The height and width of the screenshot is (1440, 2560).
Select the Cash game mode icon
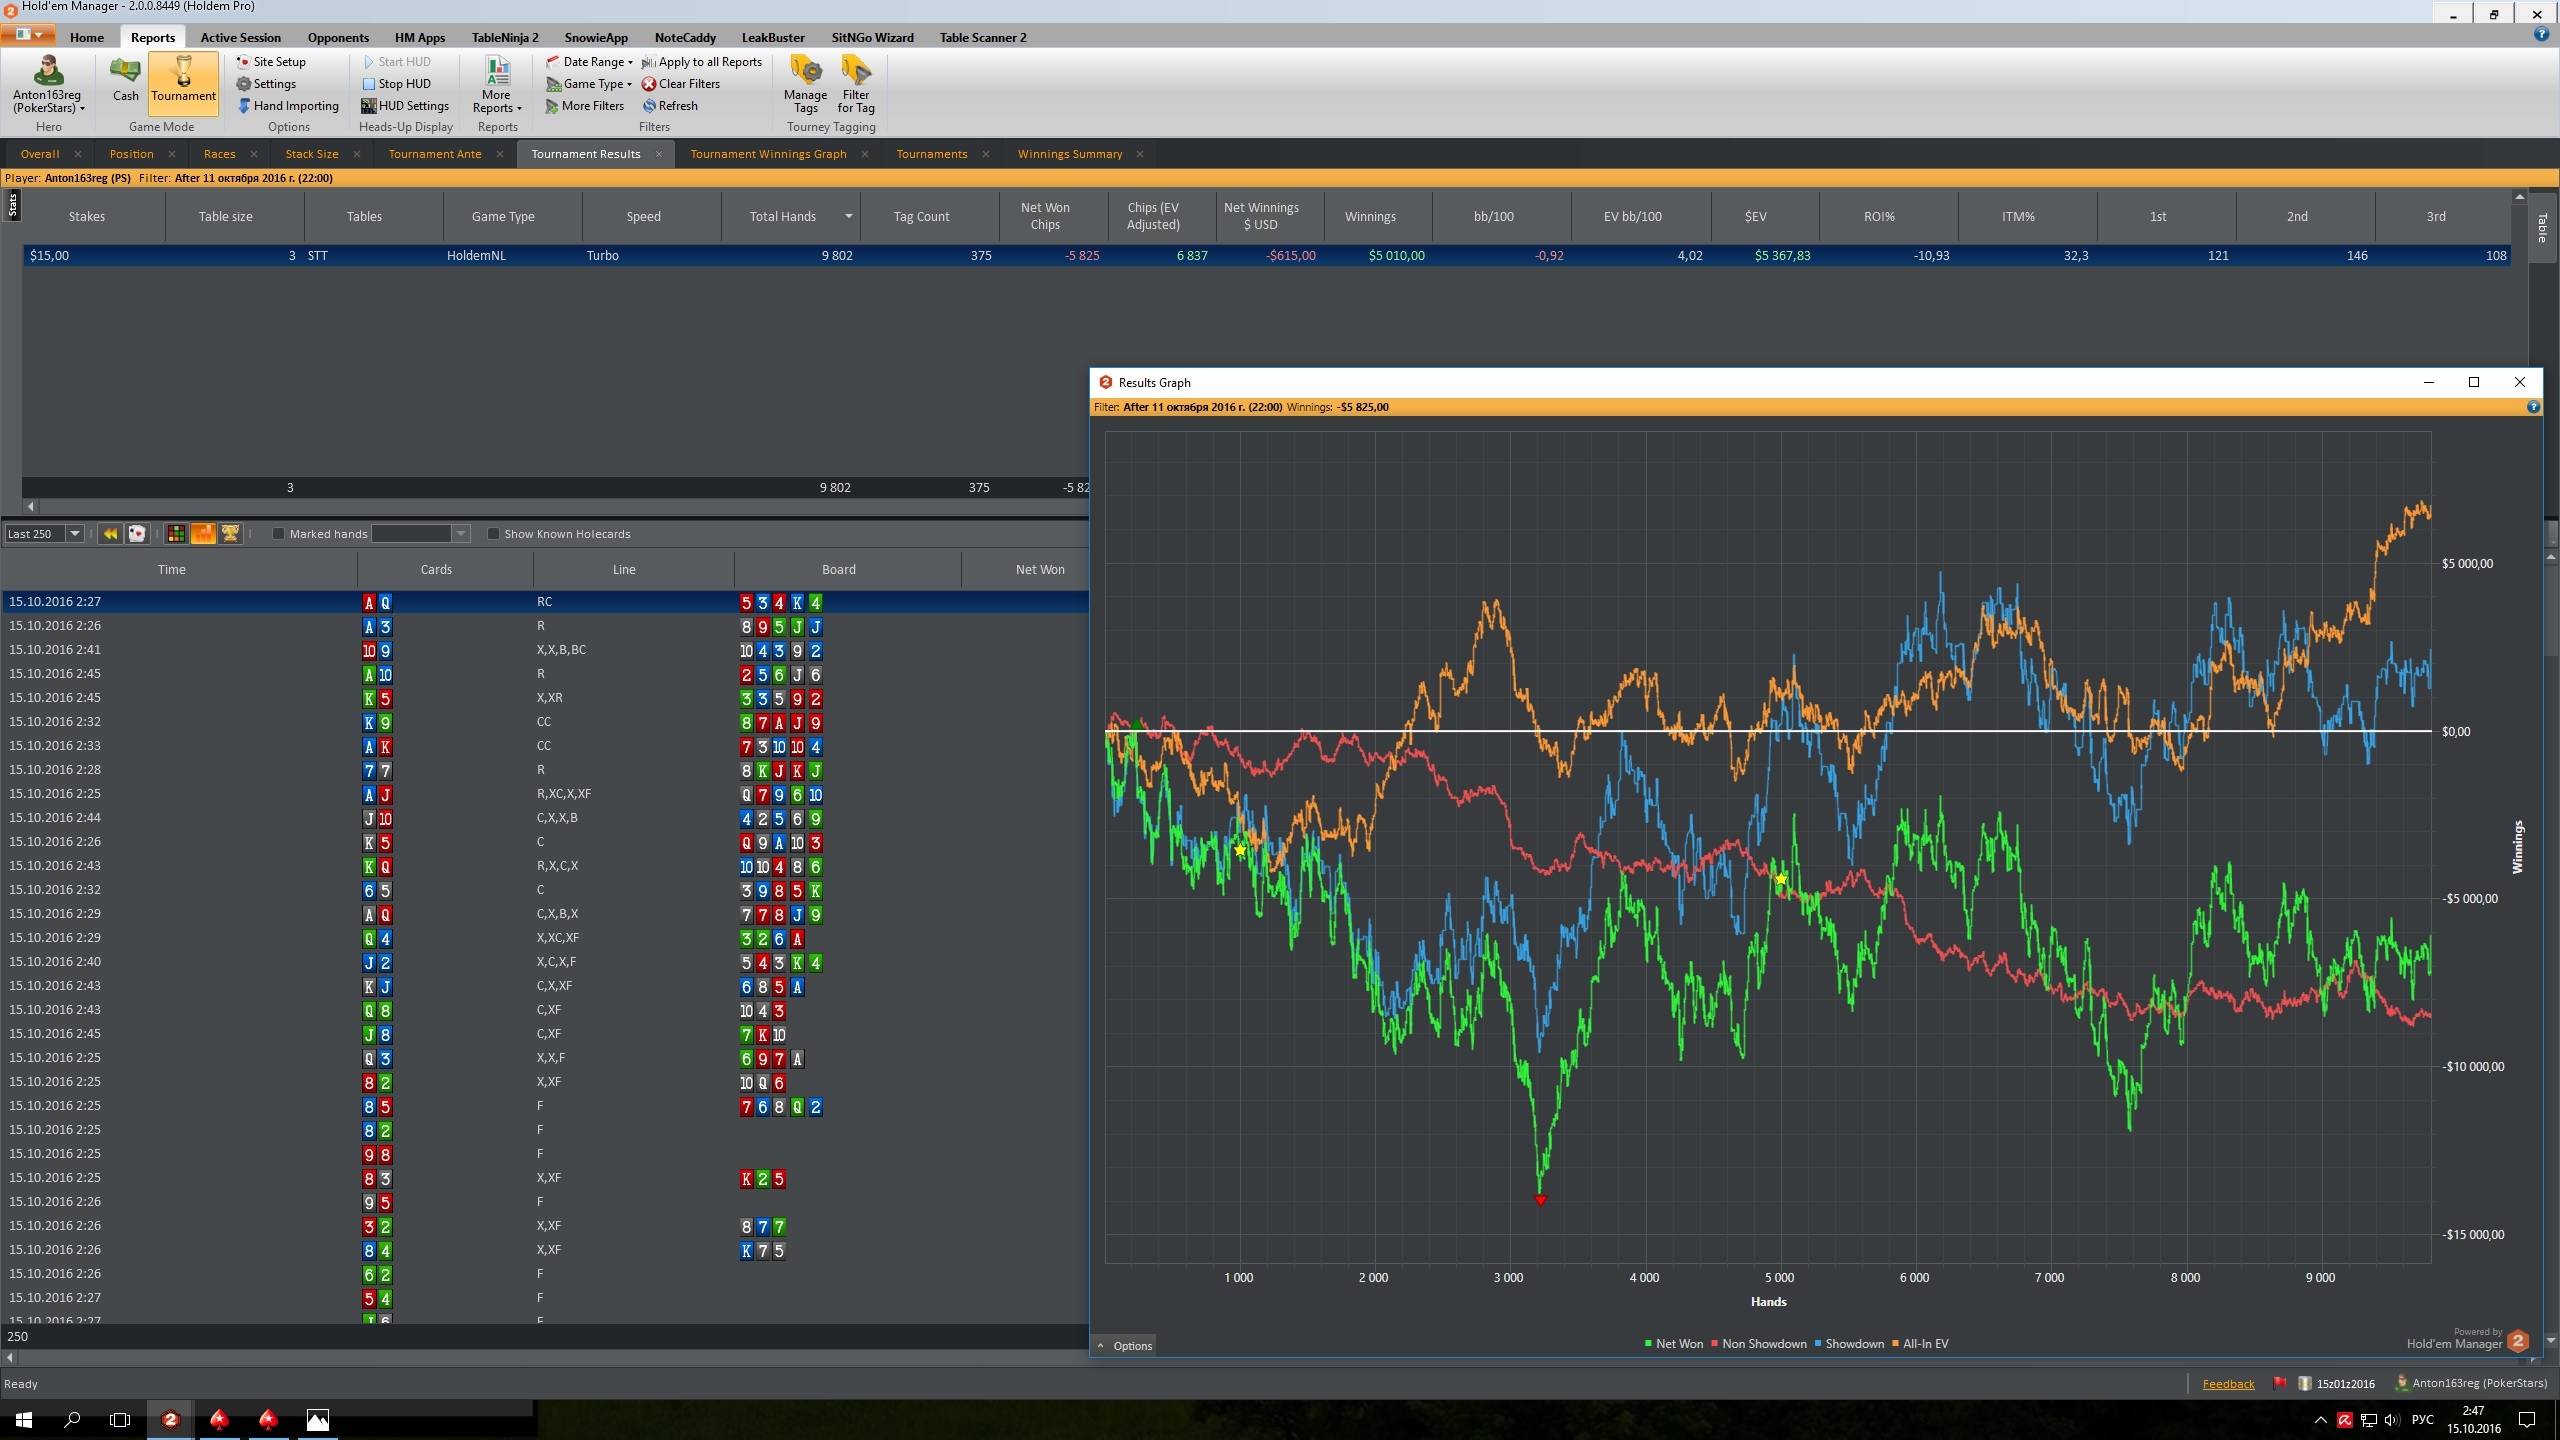[x=125, y=71]
